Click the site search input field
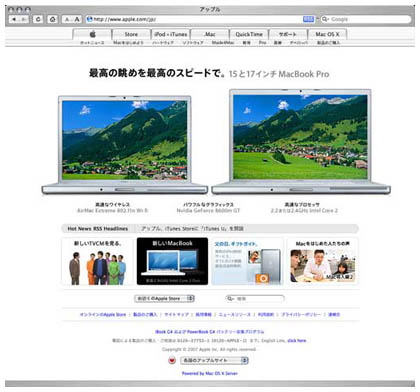Screen dimensions: 420x392 point(255,299)
